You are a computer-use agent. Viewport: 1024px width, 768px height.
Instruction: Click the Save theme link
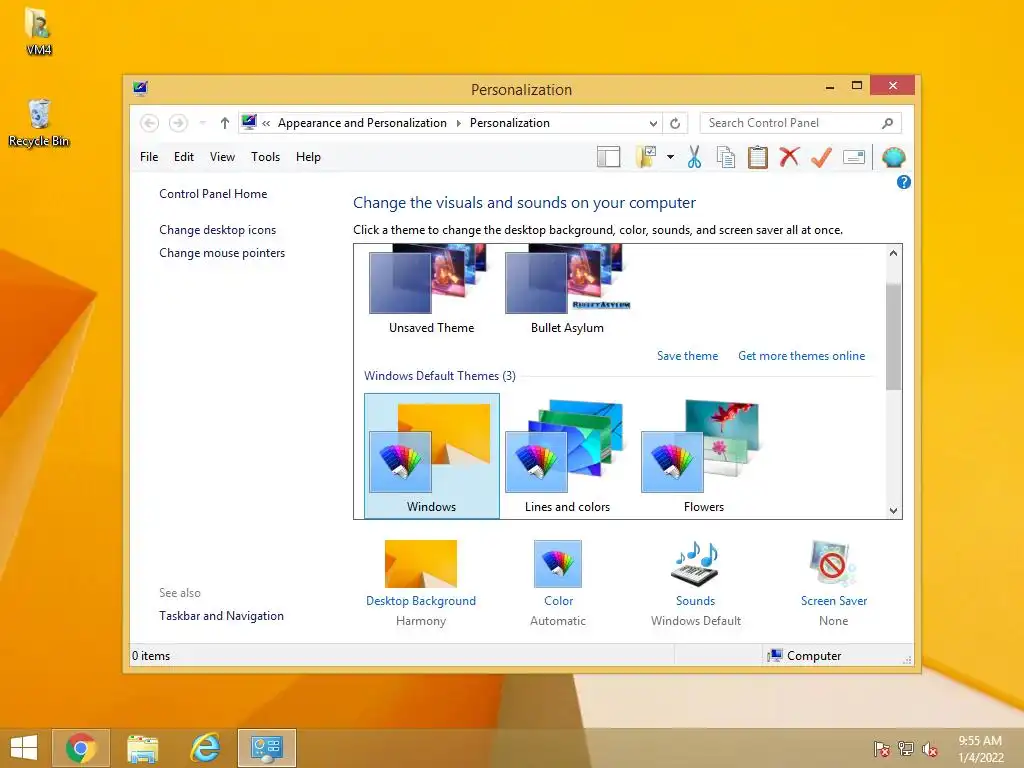coord(687,356)
